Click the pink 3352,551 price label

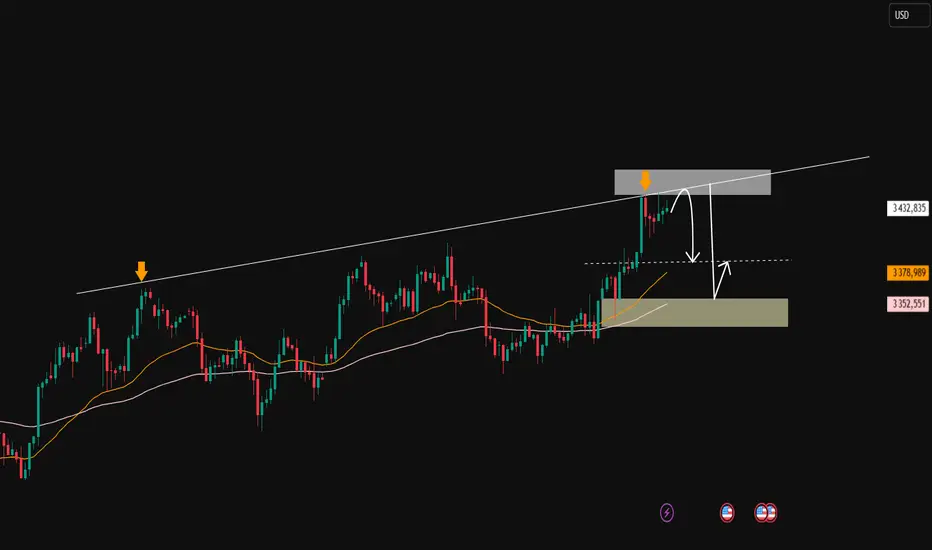click(x=908, y=304)
